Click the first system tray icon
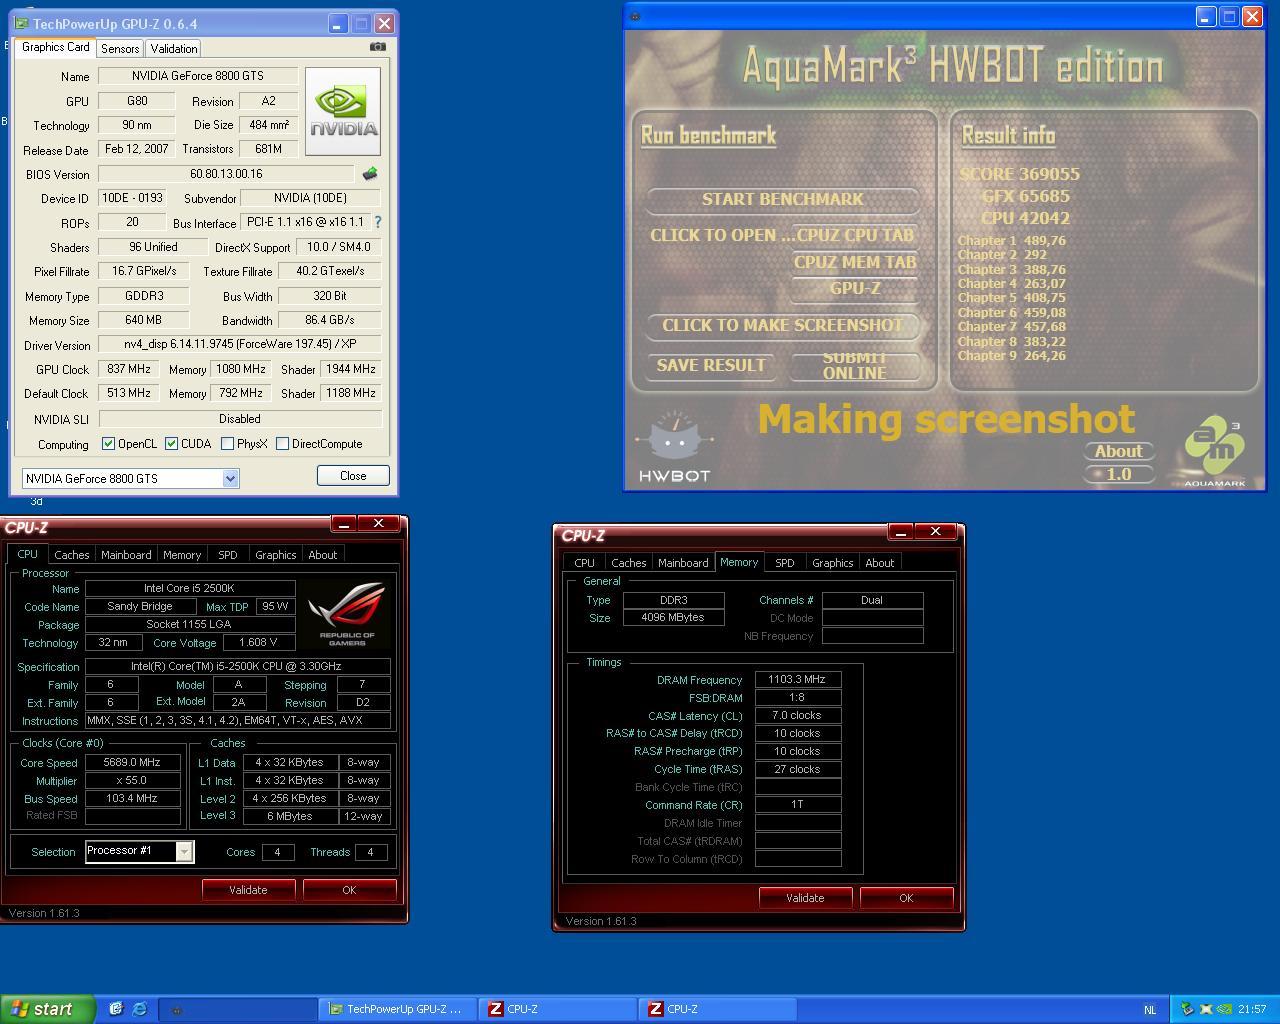This screenshot has height=1024, width=1280. [1187, 1009]
